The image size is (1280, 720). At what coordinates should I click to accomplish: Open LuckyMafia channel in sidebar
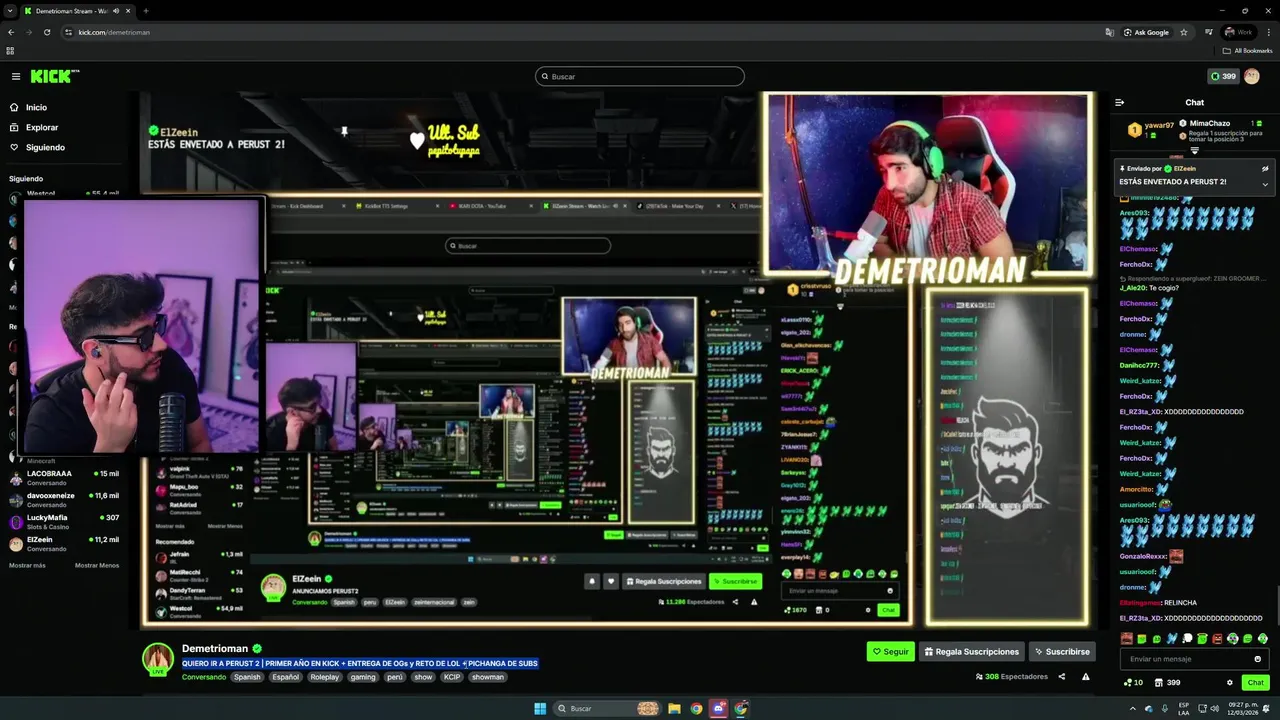pos(64,521)
